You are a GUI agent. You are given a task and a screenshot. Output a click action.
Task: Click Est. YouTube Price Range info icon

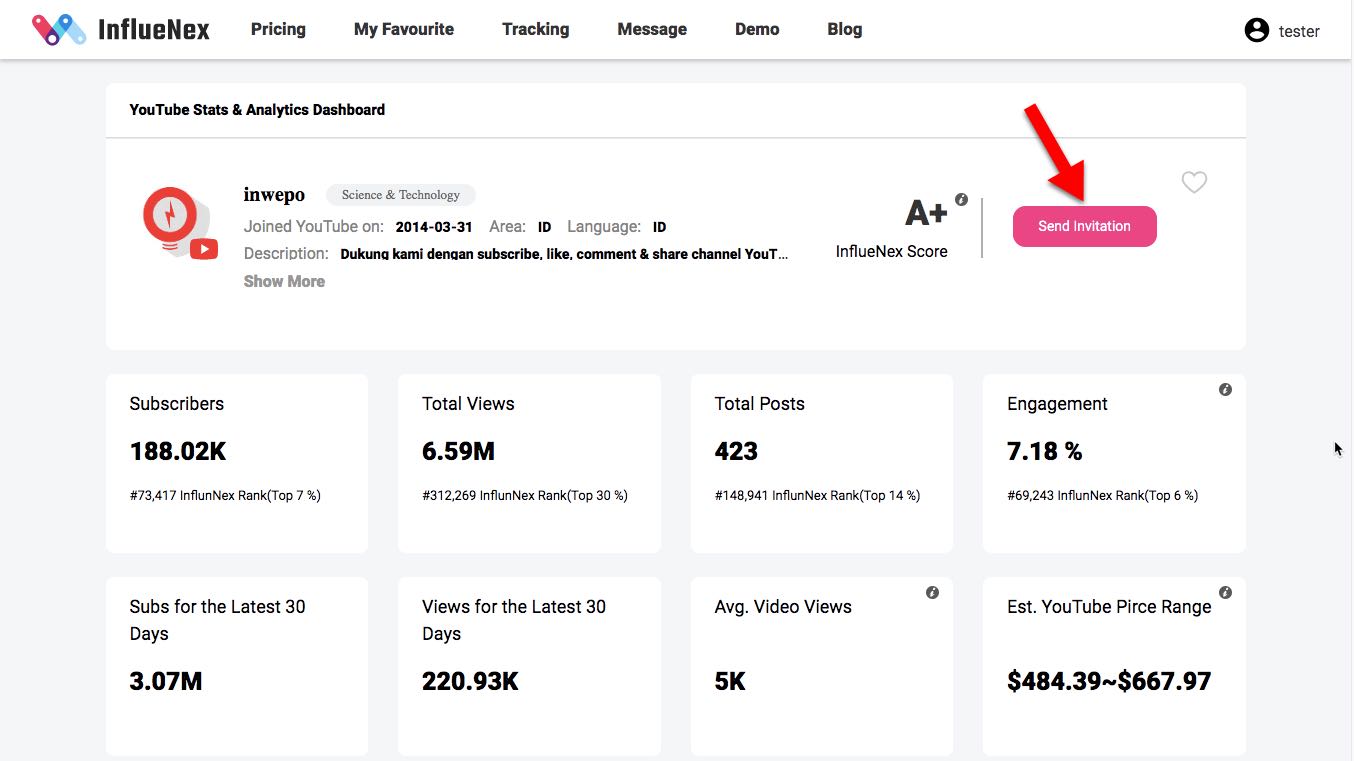click(x=1225, y=593)
